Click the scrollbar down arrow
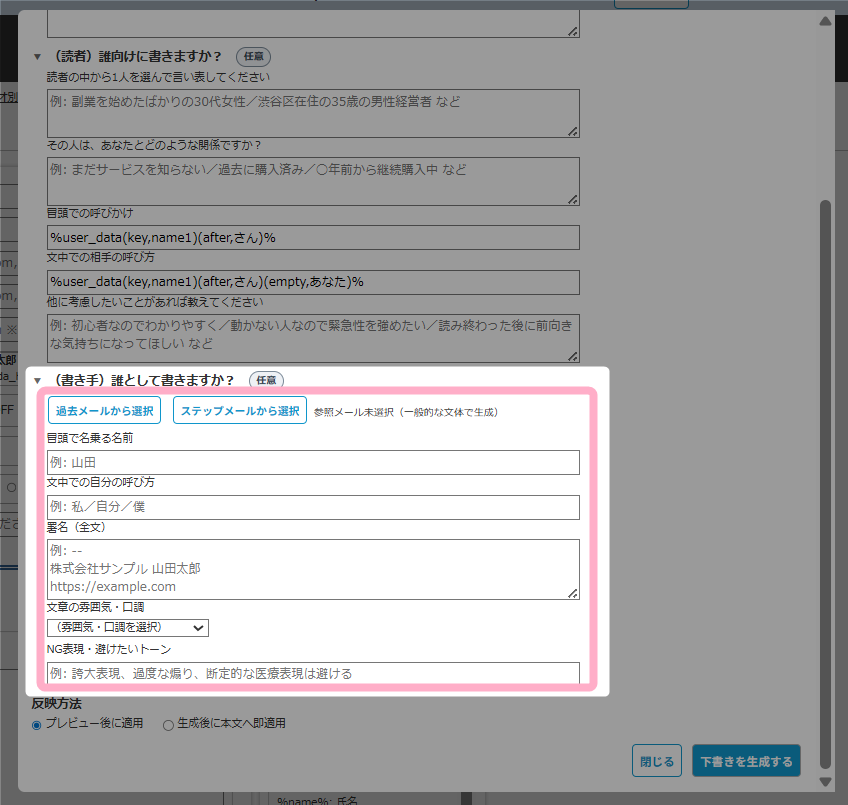This screenshot has width=848, height=805. tap(825, 781)
